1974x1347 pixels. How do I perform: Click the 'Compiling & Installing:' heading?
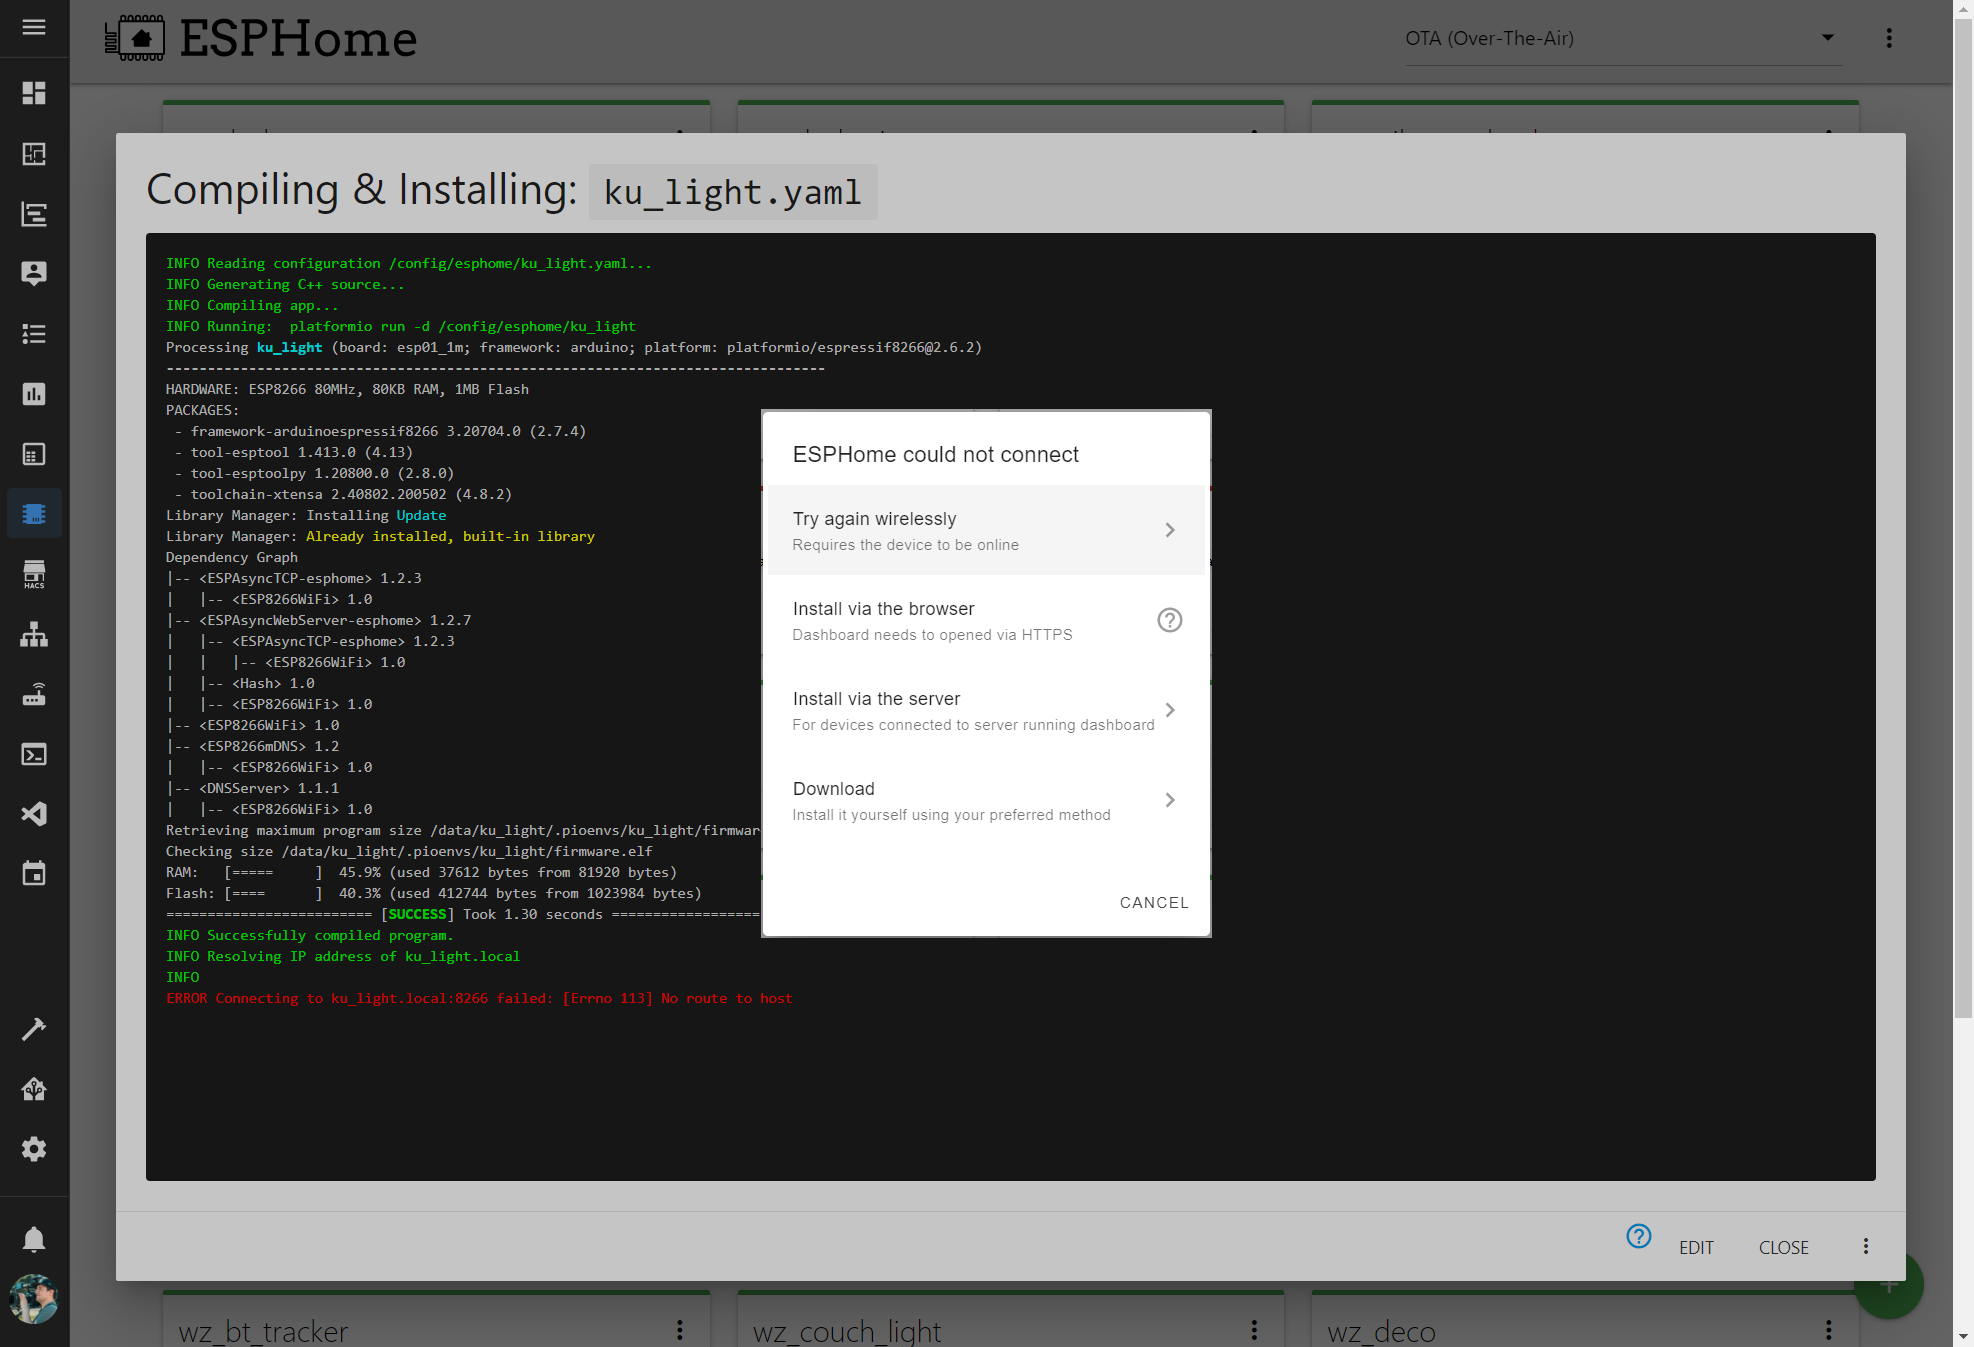point(362,190)
